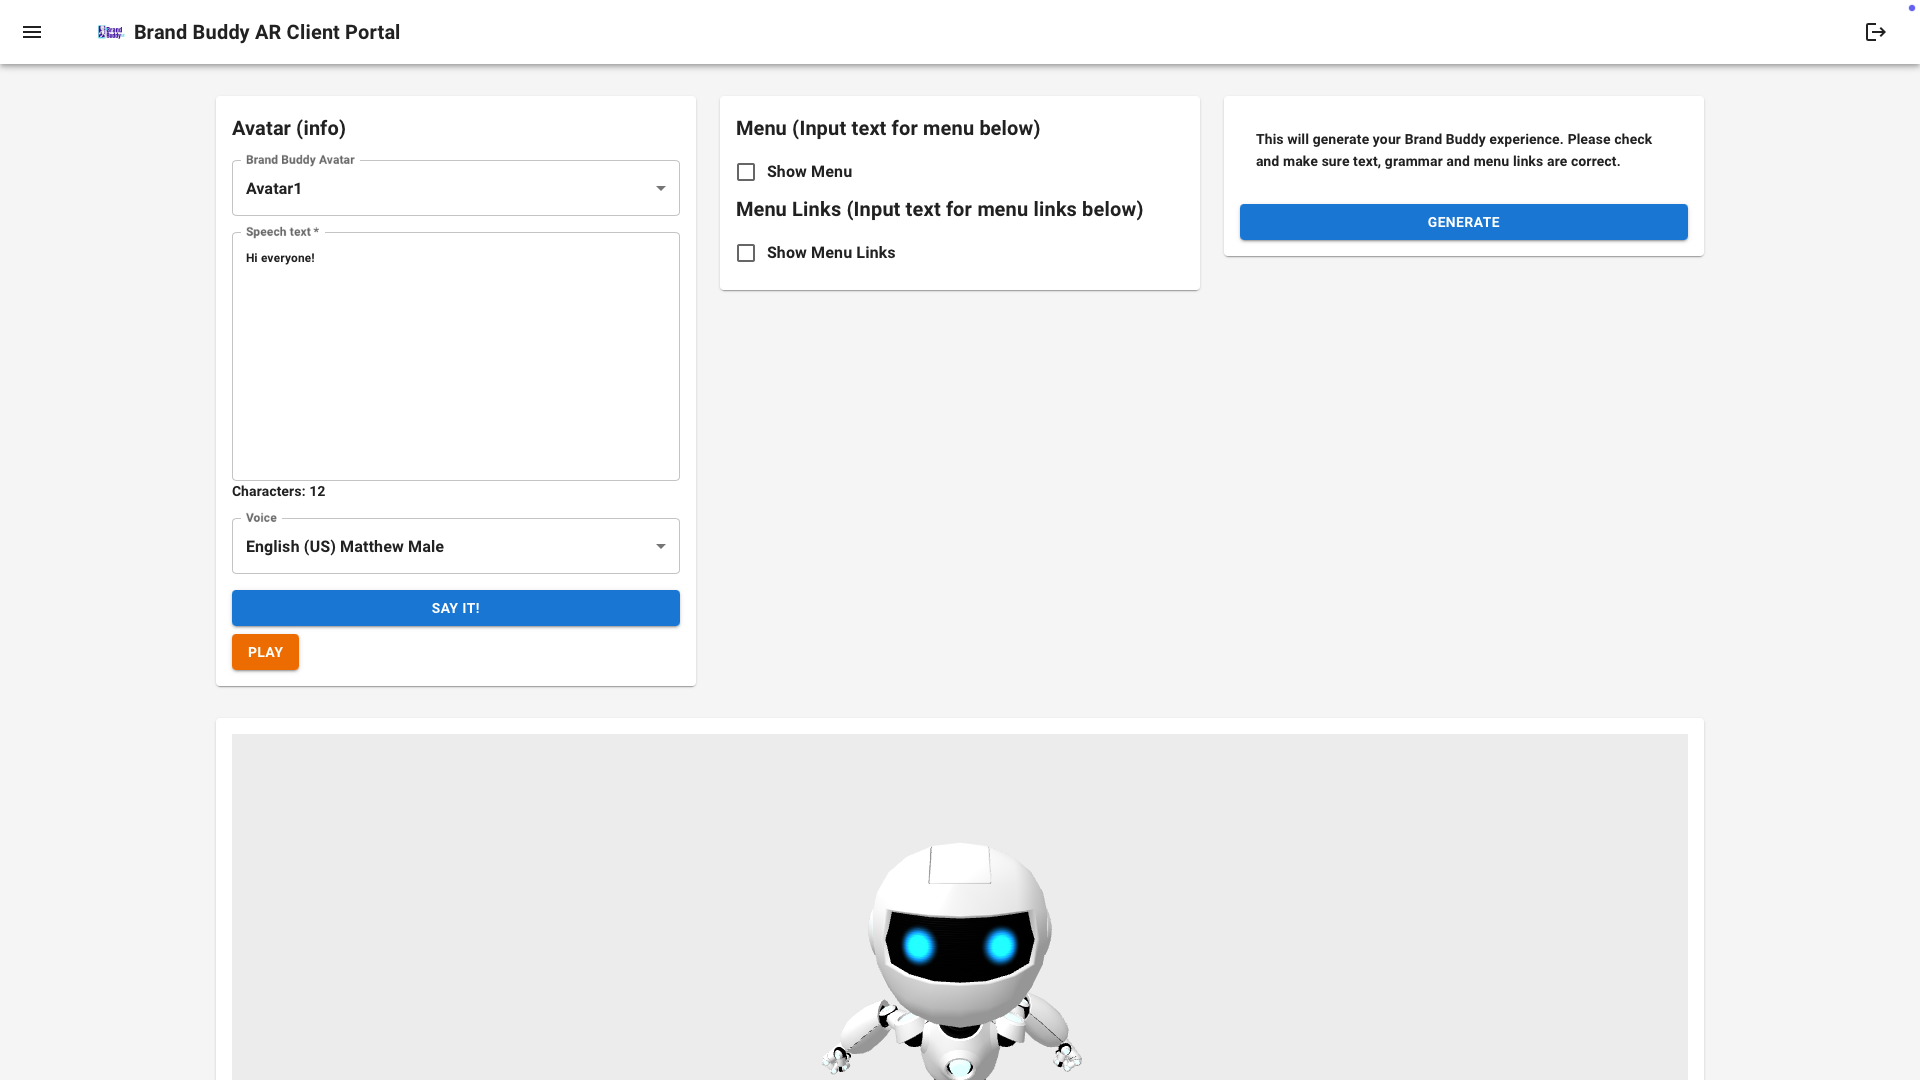Image resolution: width=1920 pixels, height=1080 pixels.
Task: Click the Voice dropdown arrow
Action: pos(660,546)
